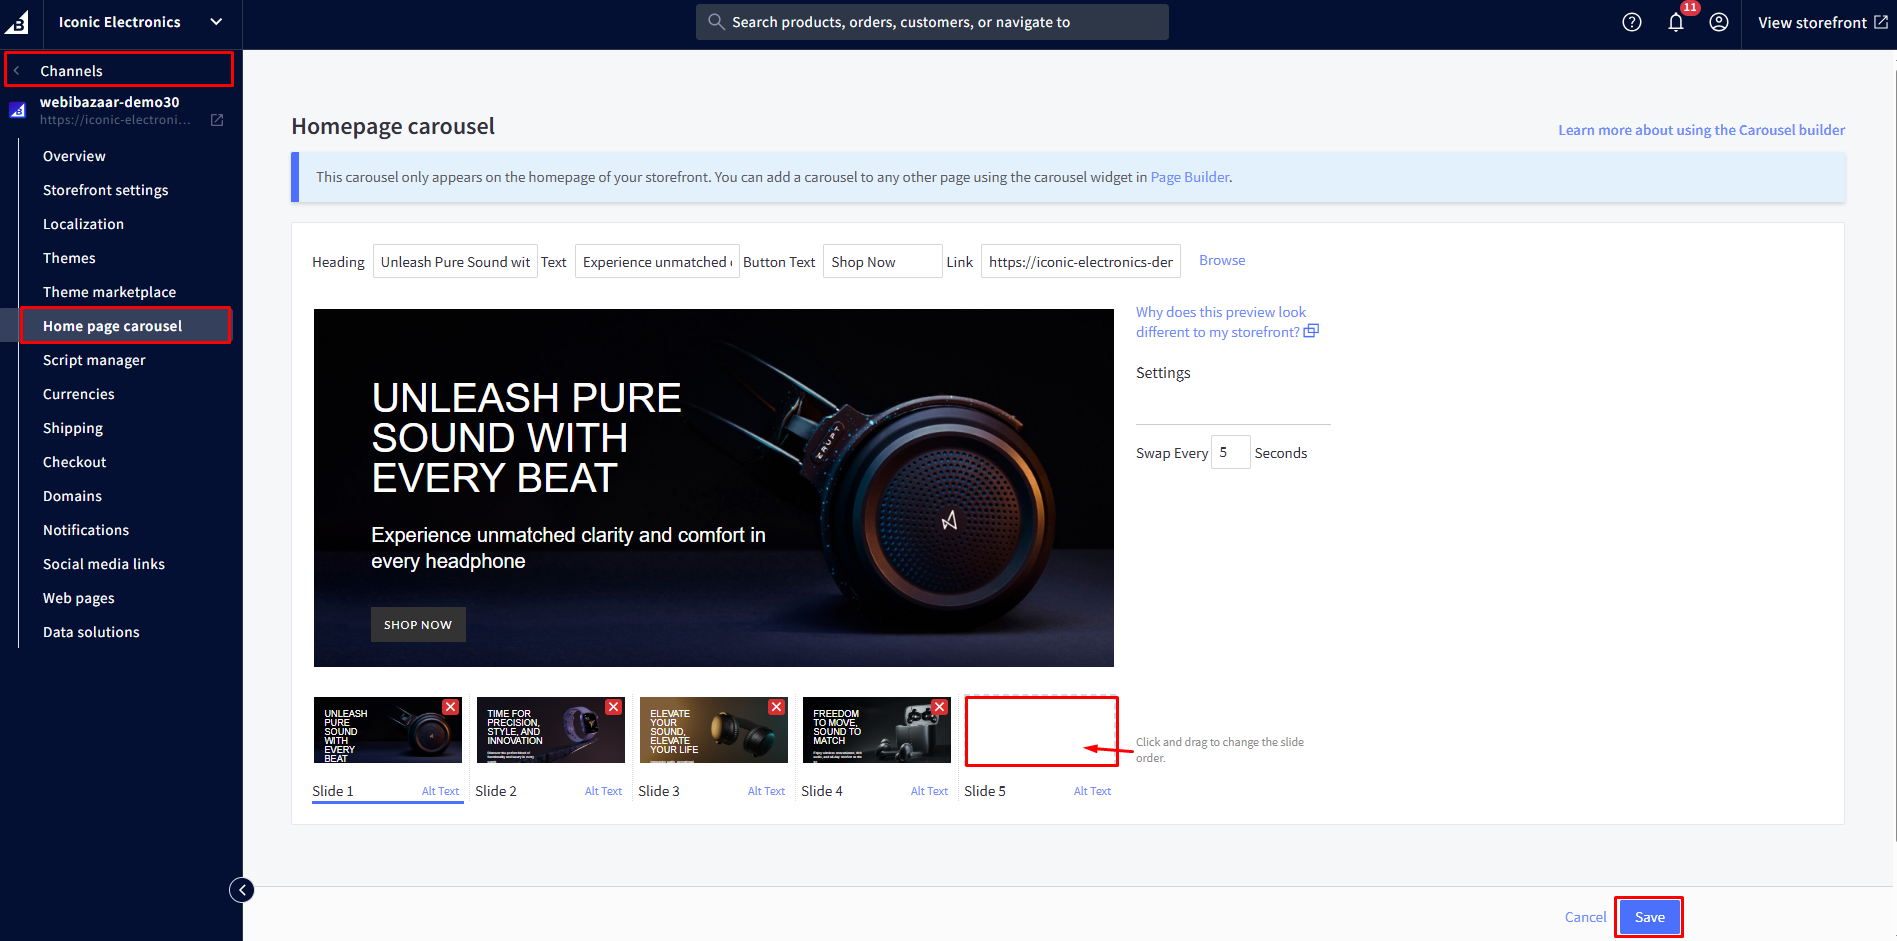Delete Slide 3 using its X icon
1897x941 pixels.
(776, 707)
